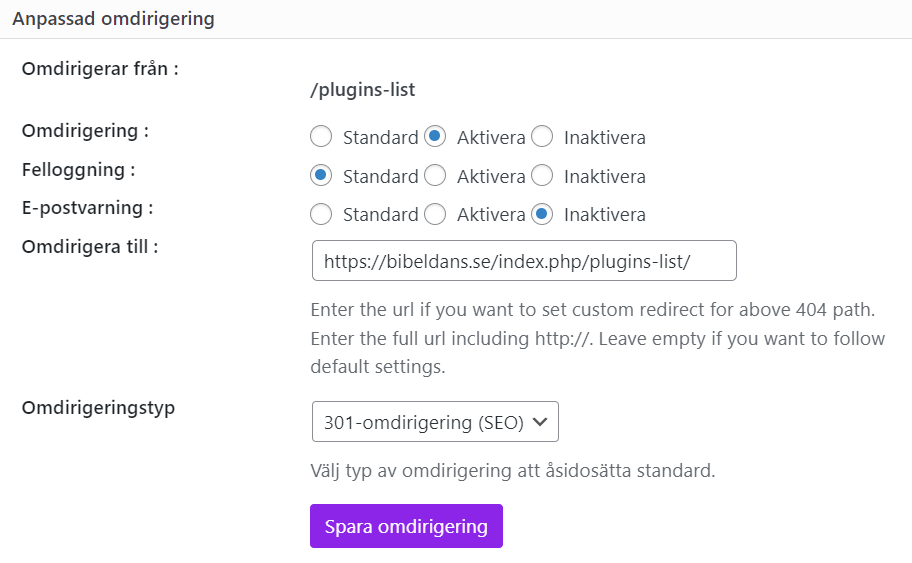Click the Anpassad omdirigering panel heading
912x563 pixels.
coord(113,18)
